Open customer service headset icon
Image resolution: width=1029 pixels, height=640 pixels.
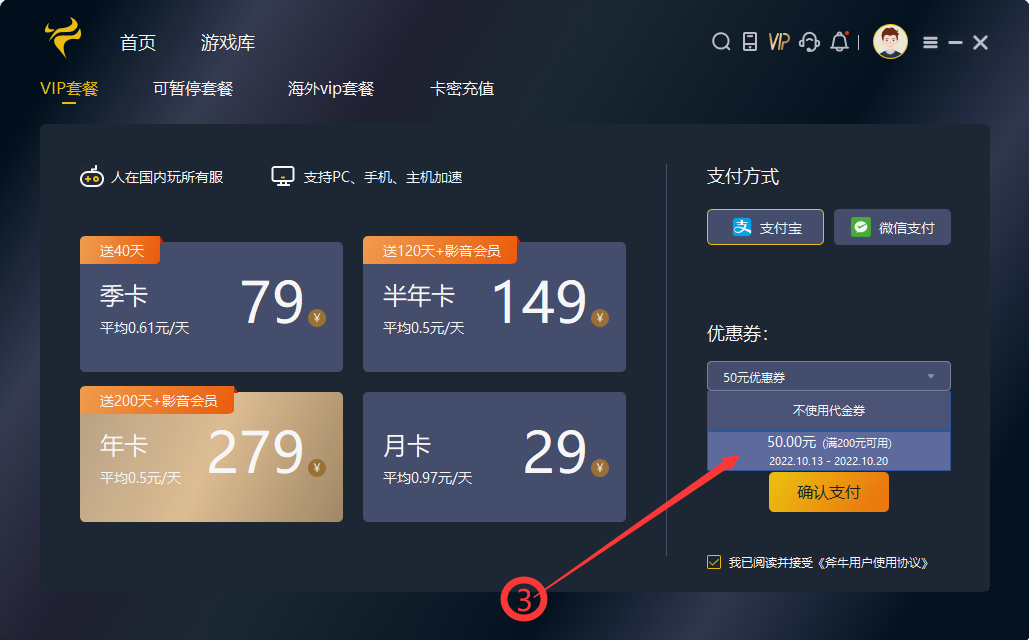pyautogui.click(x=810, y=42)
